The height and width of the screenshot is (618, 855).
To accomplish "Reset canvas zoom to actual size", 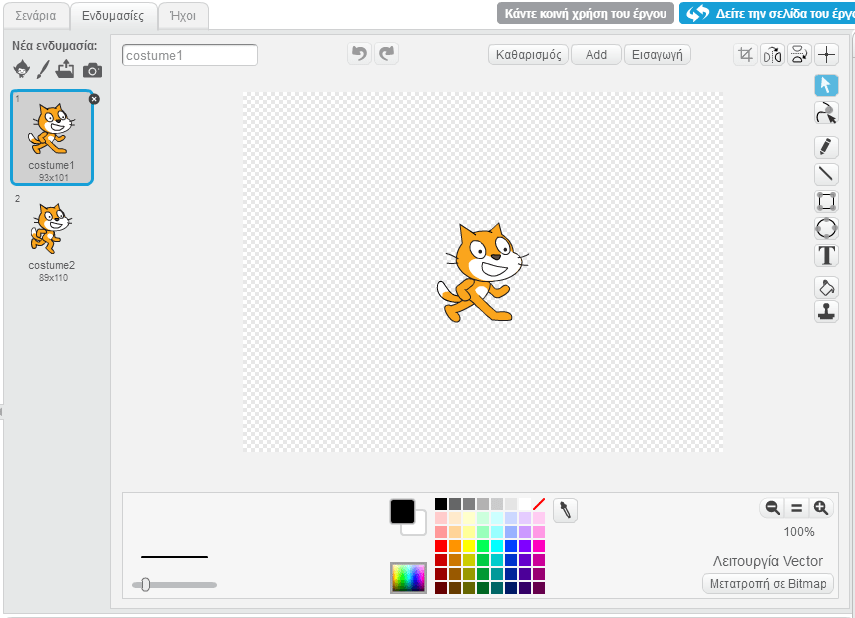I will tap(797, 508).
